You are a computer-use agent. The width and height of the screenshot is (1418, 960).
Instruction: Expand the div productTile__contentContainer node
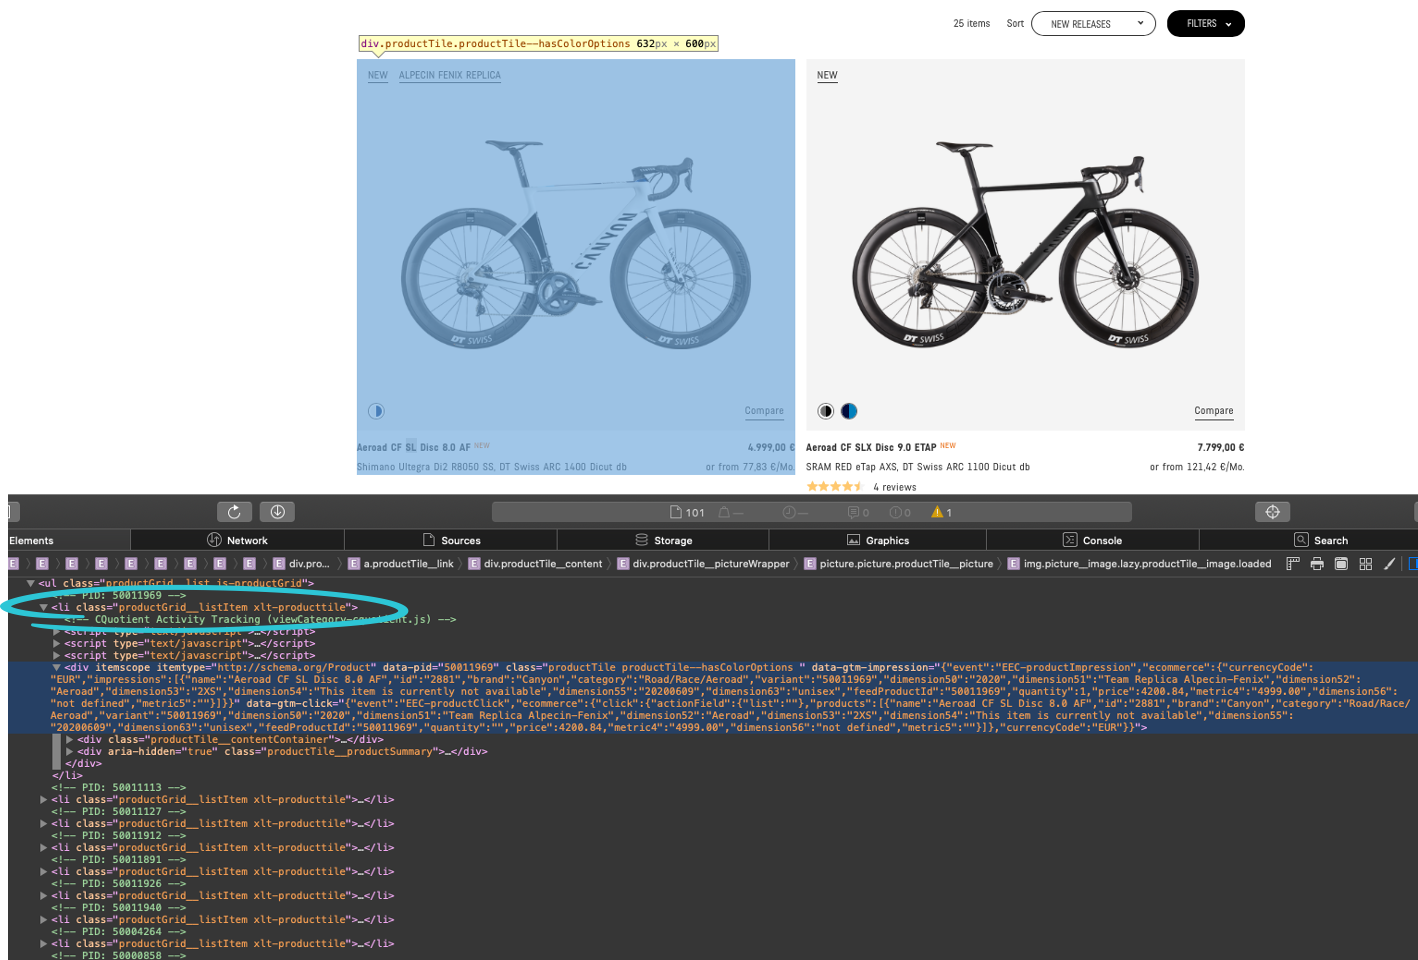[x=70, y=739]
